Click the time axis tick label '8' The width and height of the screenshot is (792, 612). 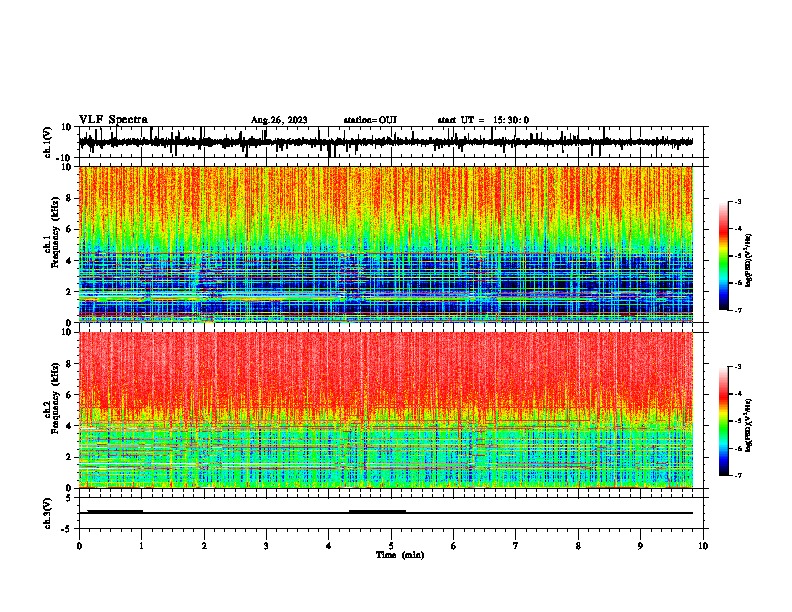tap(578, 546)
